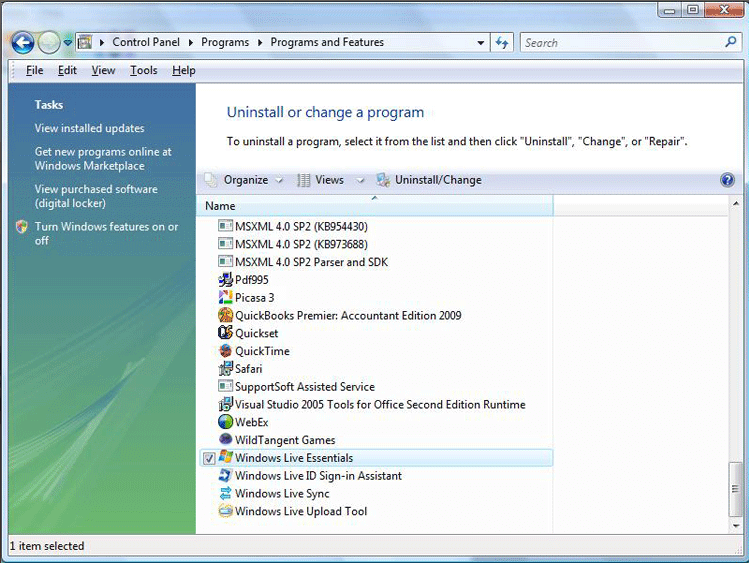The height and width of the screenshot is (563, 749).
Task: Open the address bar history dropdown
Action: pos(481,42)
